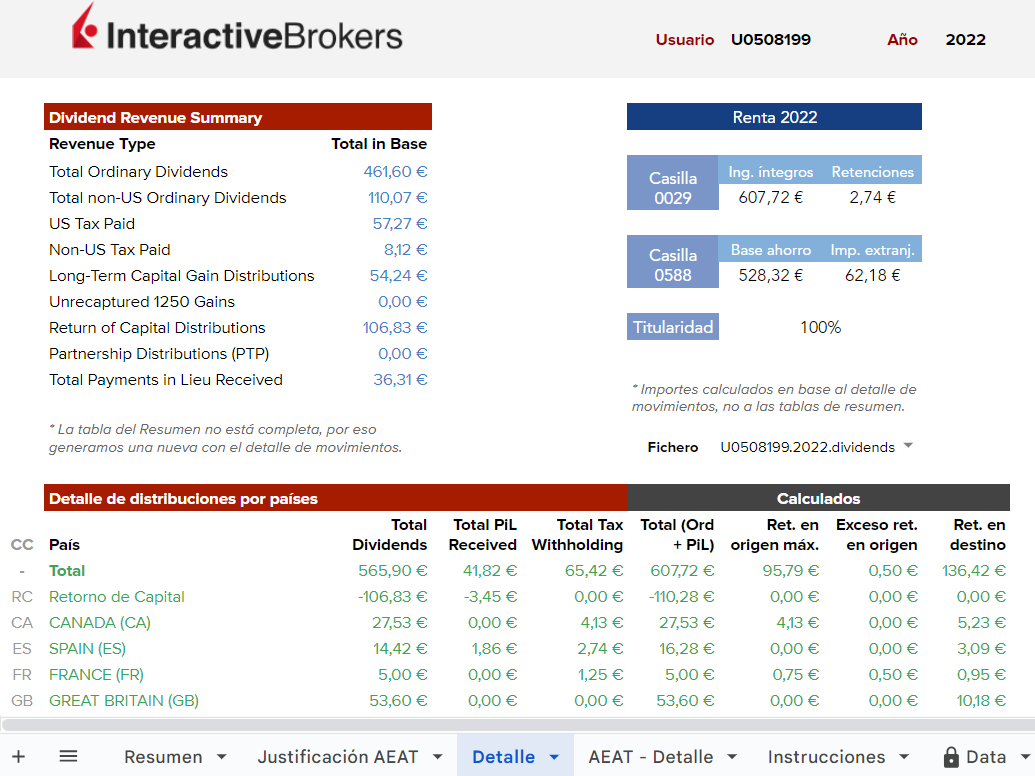The height and width of the screenshot is (776, 1035).
Task: Open the Justificación AEAT tab dropdown arrow
Action: [x=438, y=757]
